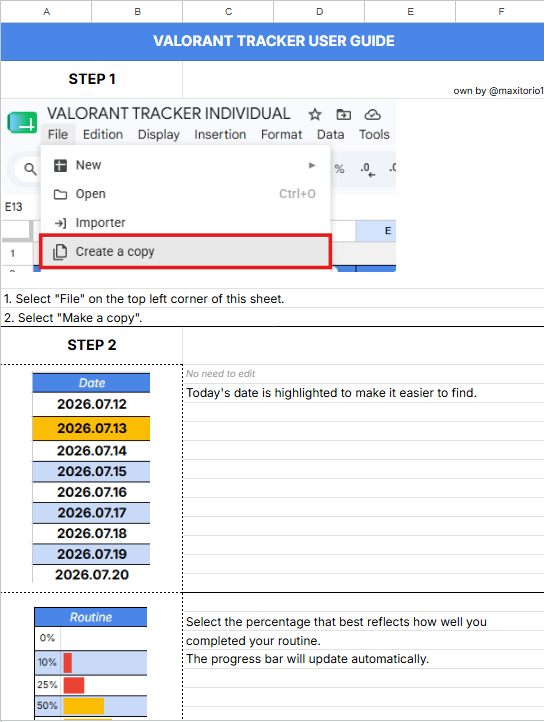Click the date 2026.07.18
The height and width of the screenshot is (722, 544).
click(x=91, y=533)
